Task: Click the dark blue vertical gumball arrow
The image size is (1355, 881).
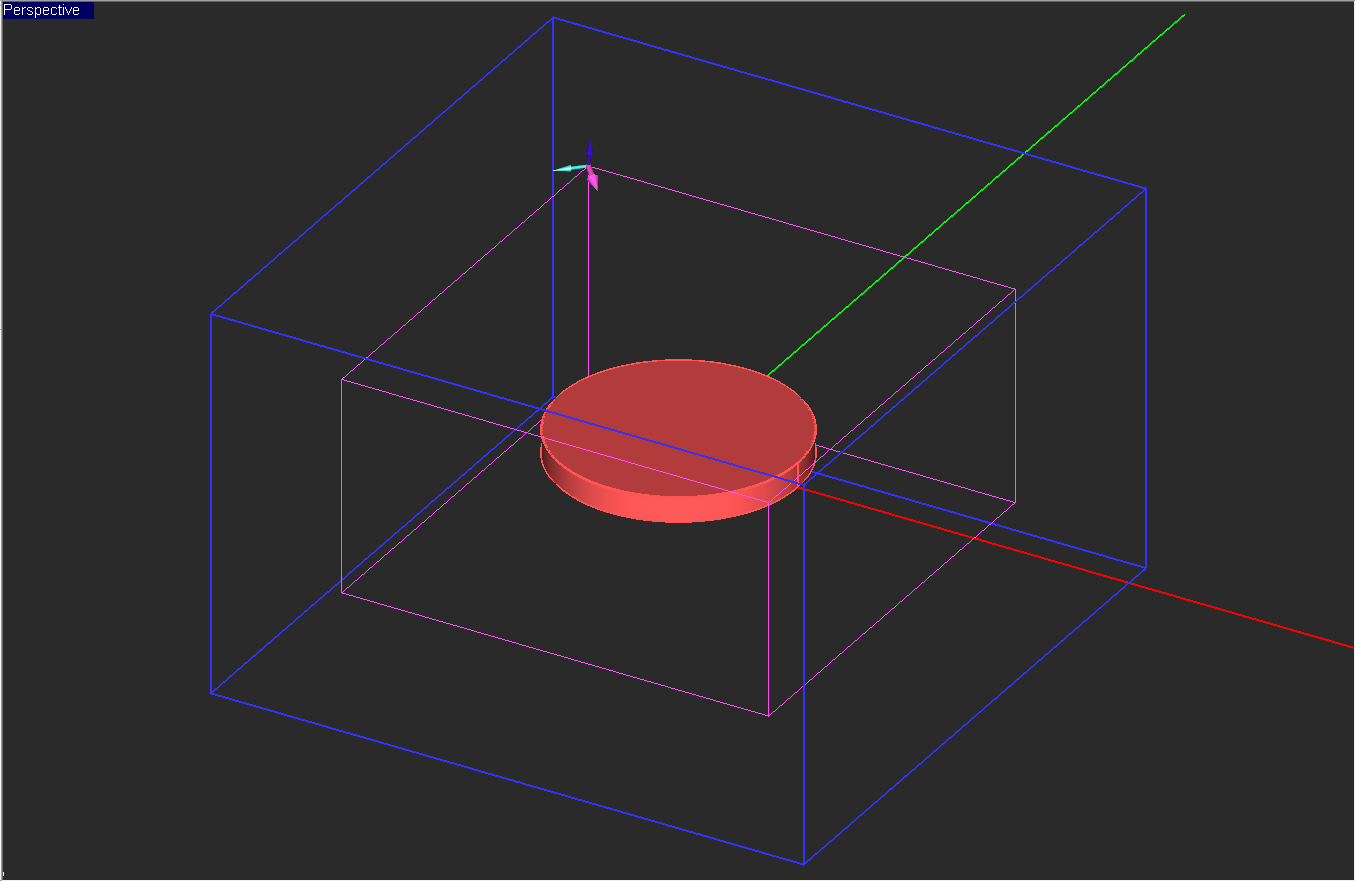Action: pos(589,151)
